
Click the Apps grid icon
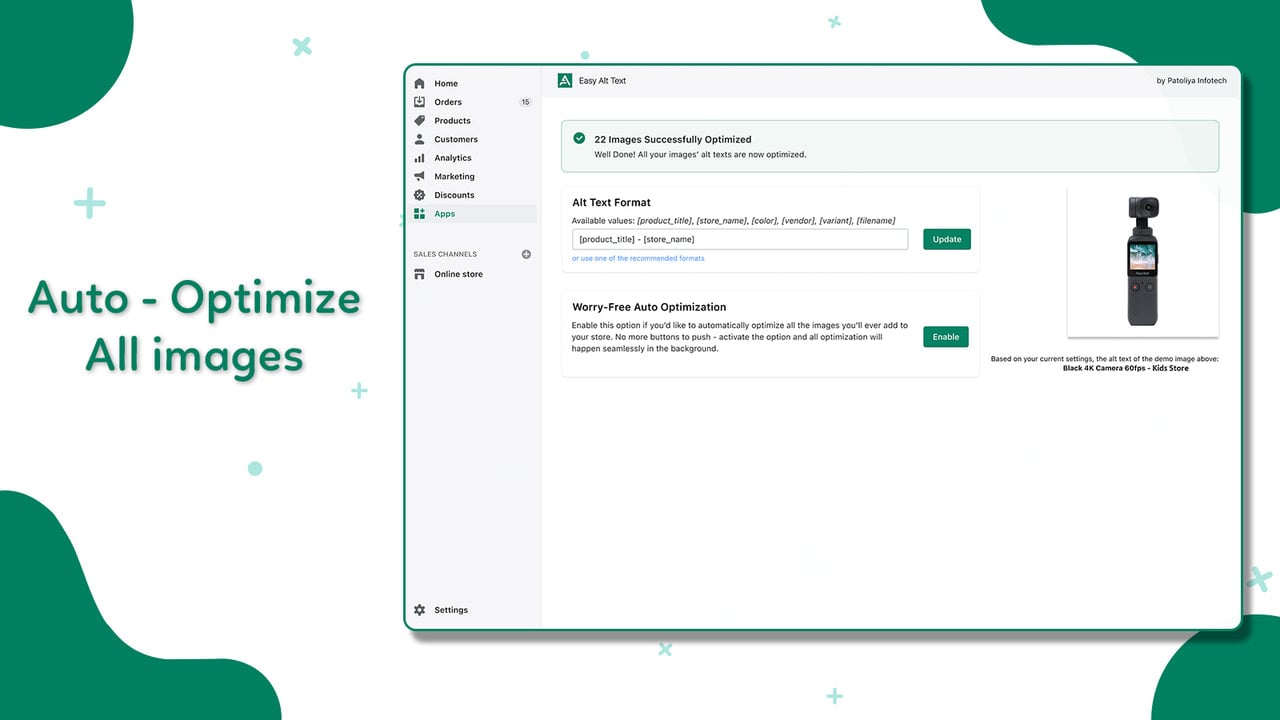[420, 213]
